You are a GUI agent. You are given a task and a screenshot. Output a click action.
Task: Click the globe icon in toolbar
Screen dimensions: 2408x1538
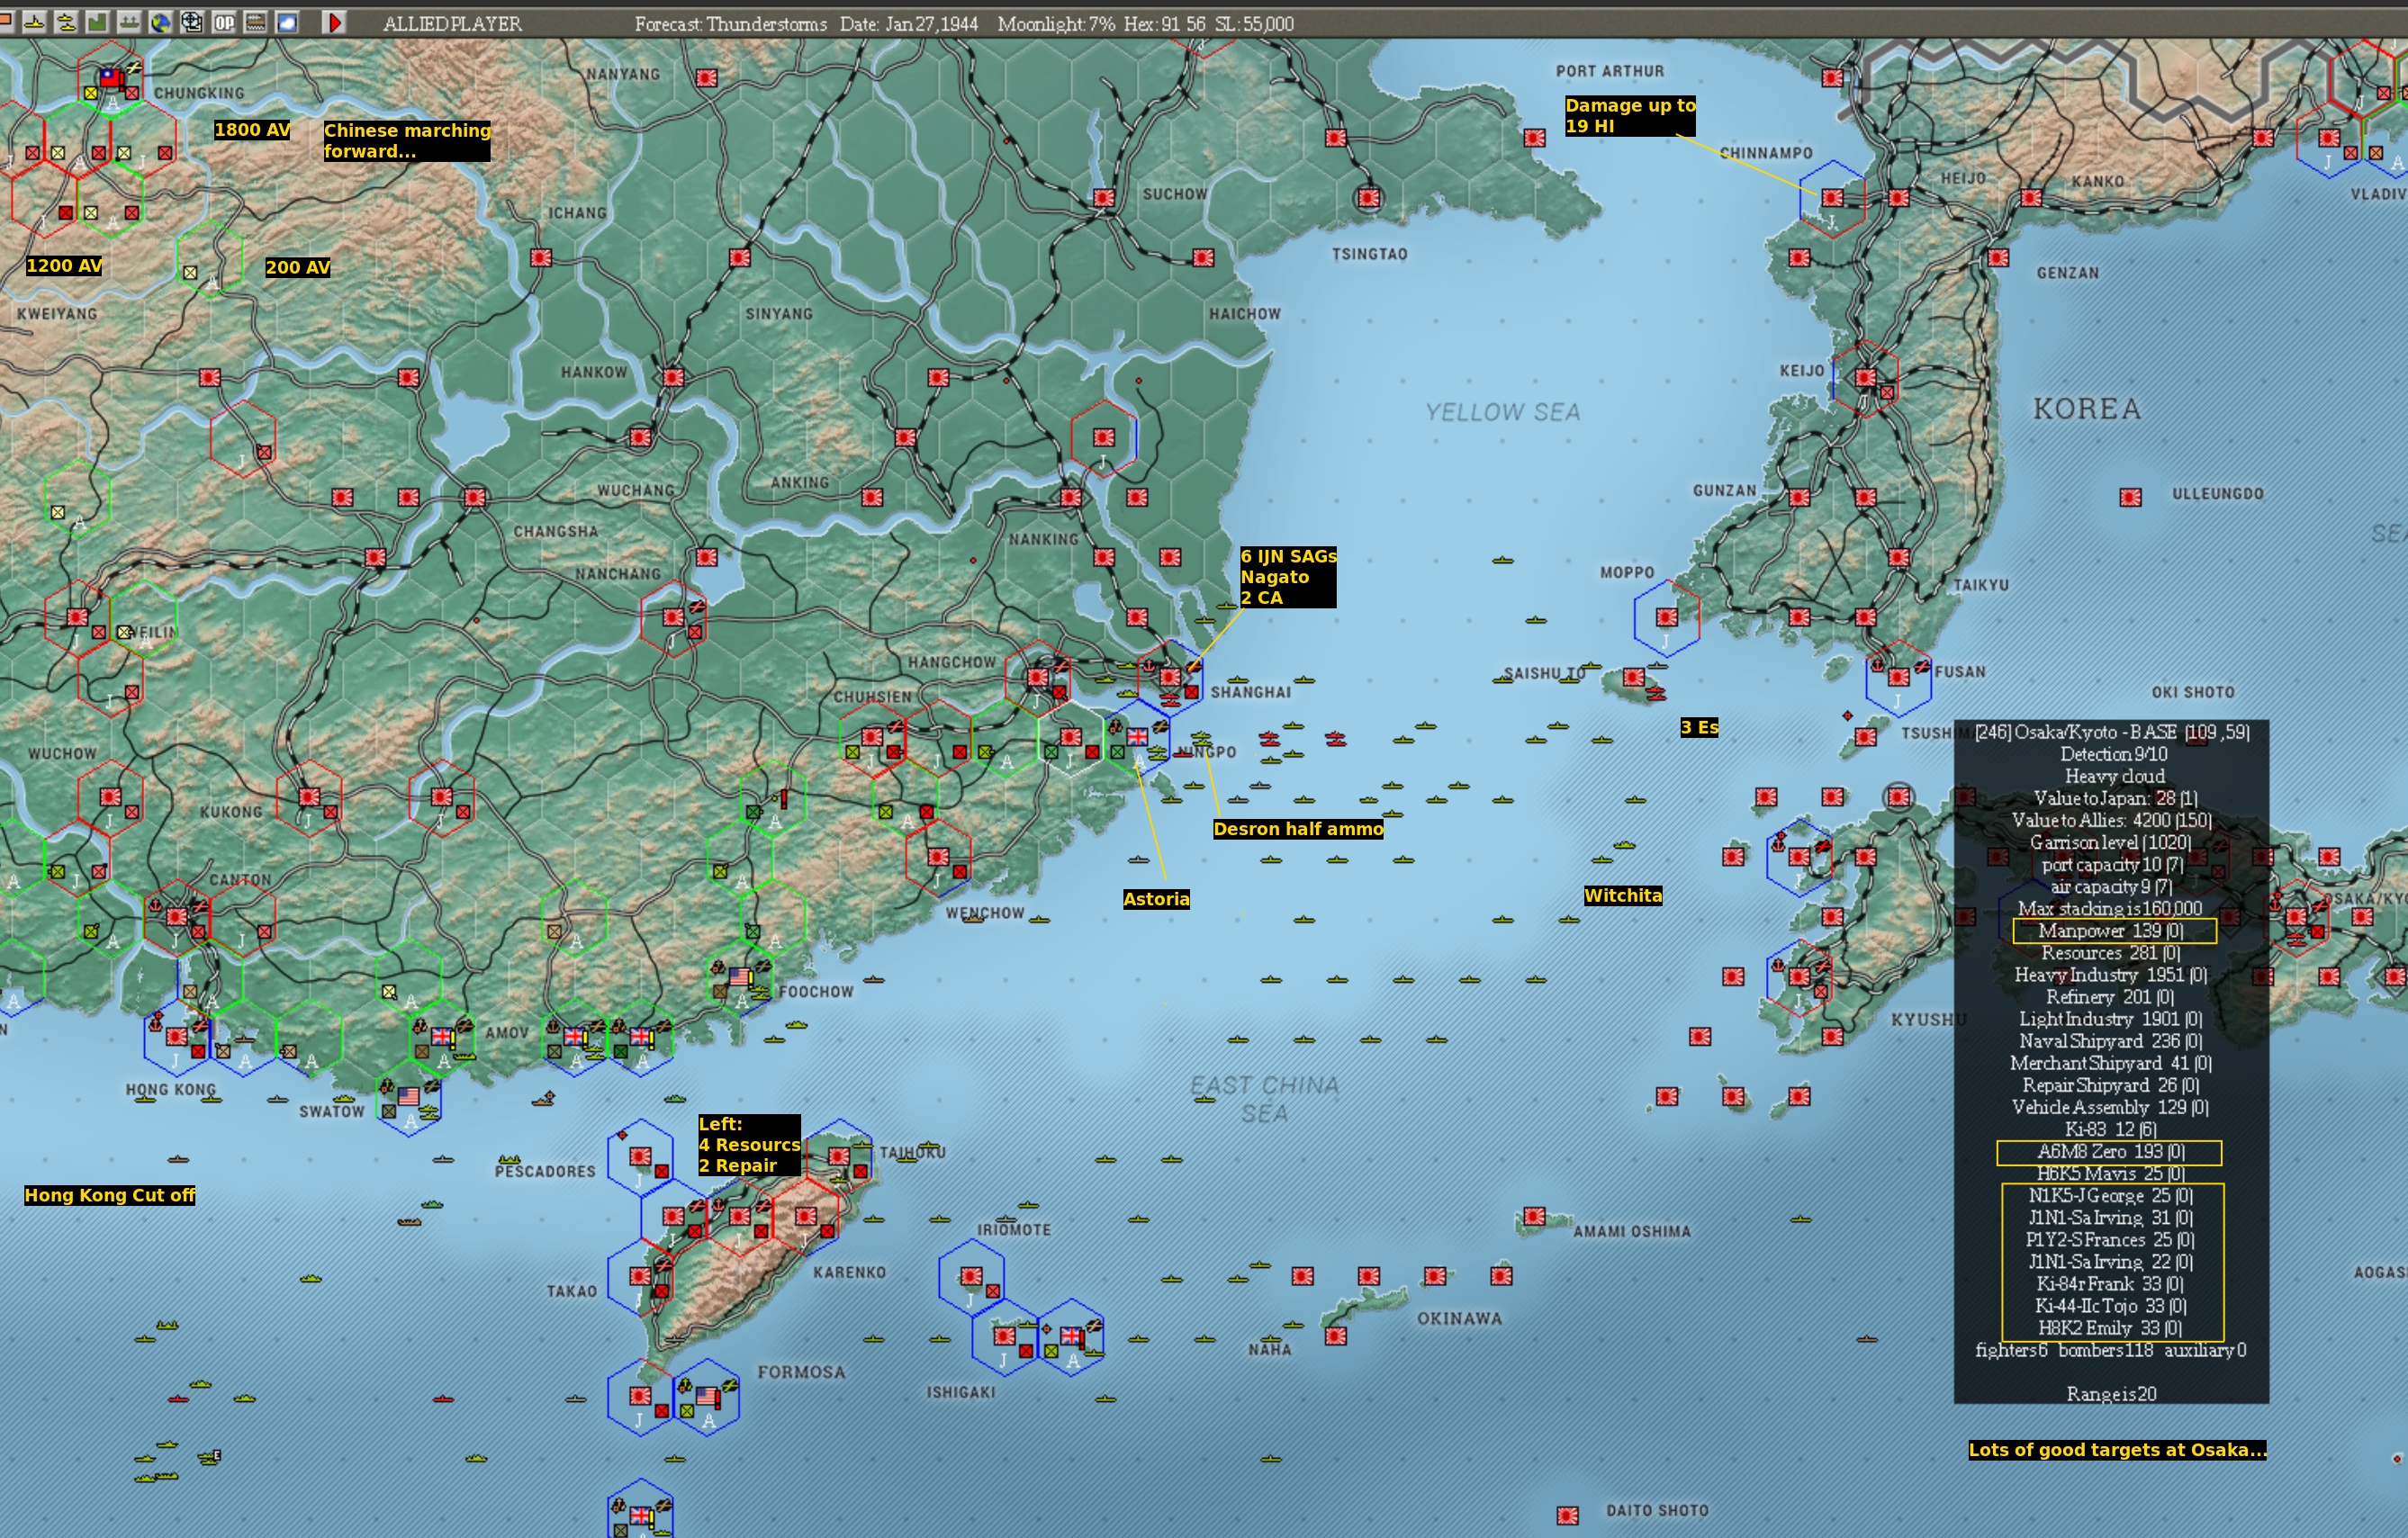point(160,22)
